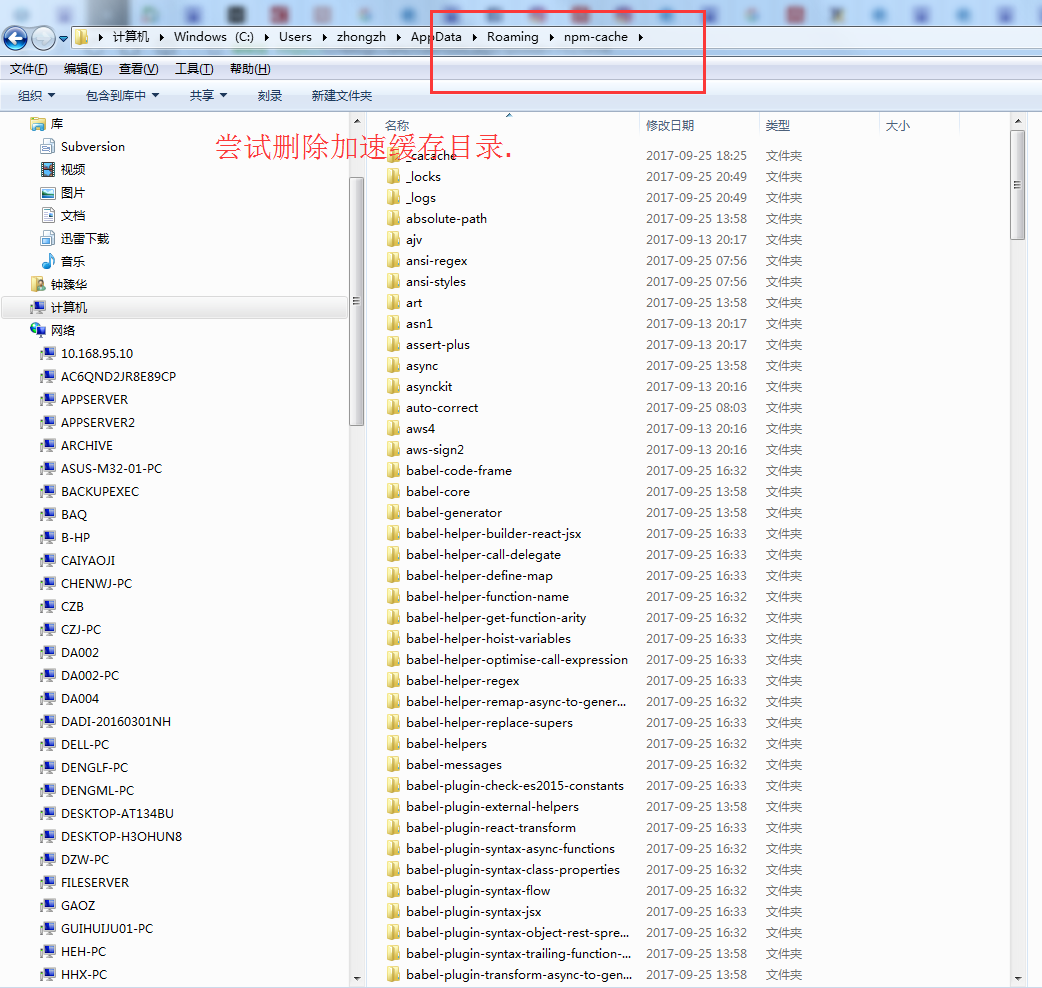Open the 编辑(E) menu
Screen dimensions: 1042x988
[83, 69]
